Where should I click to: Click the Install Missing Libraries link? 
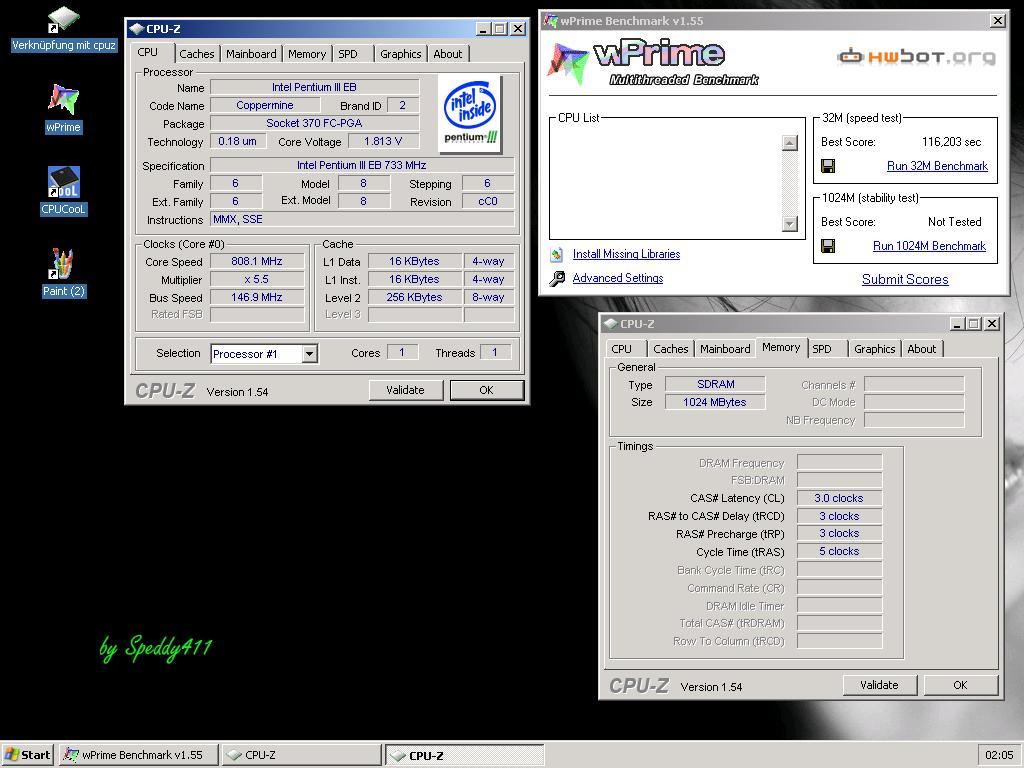(626, 254)
